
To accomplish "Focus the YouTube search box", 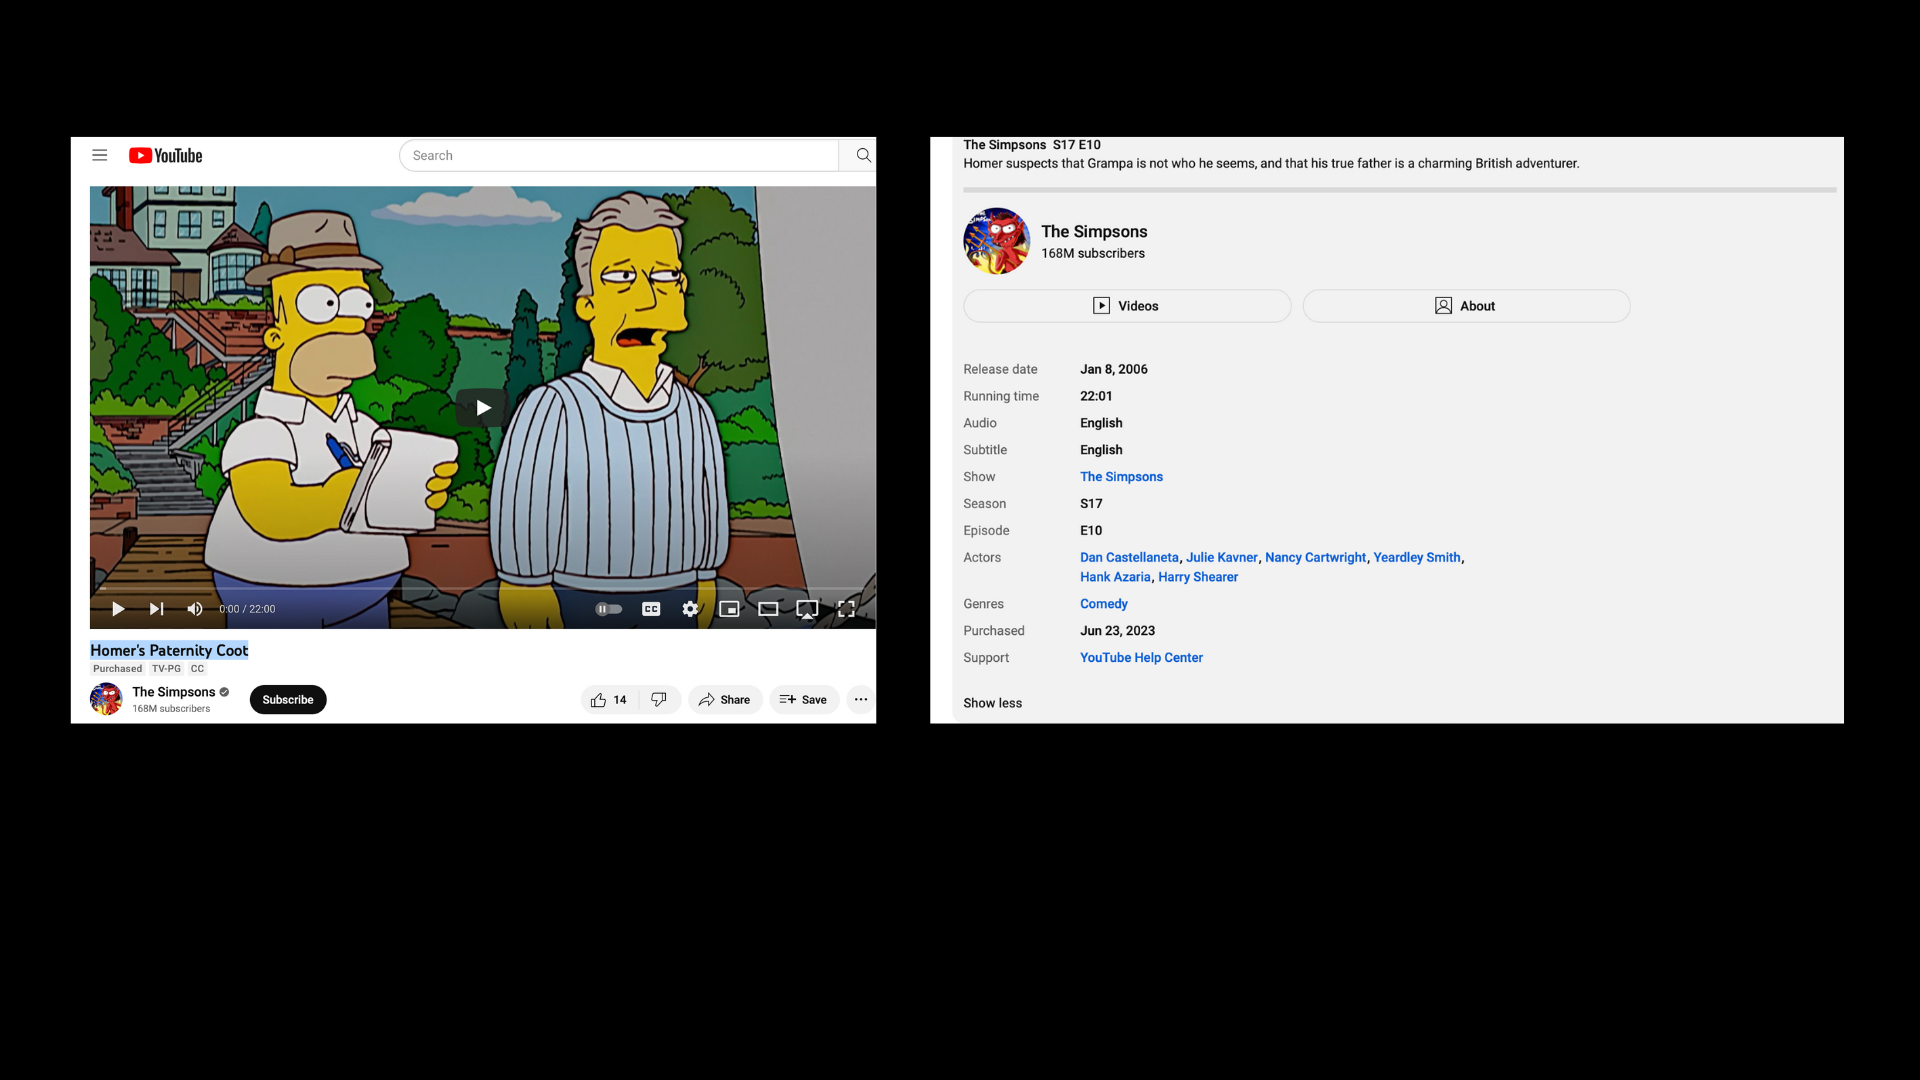I will coord(619,155).
